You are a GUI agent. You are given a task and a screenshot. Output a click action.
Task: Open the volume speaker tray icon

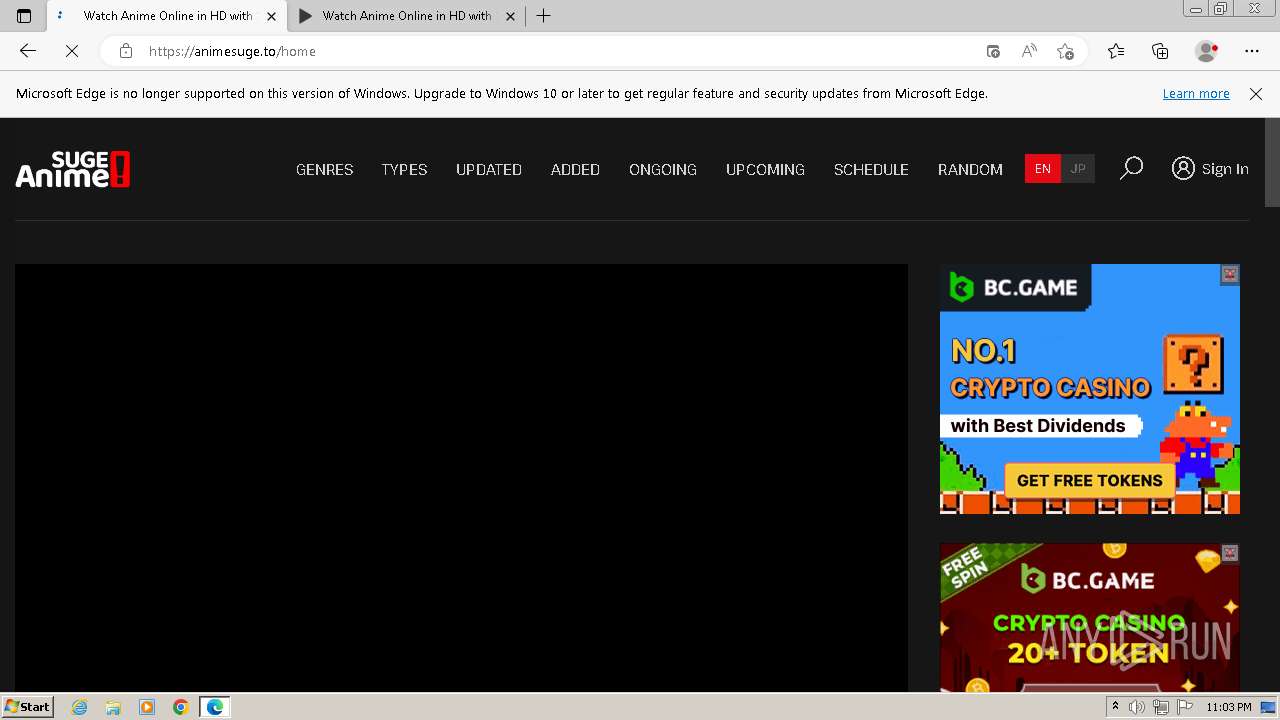[x=1137, y=707]
